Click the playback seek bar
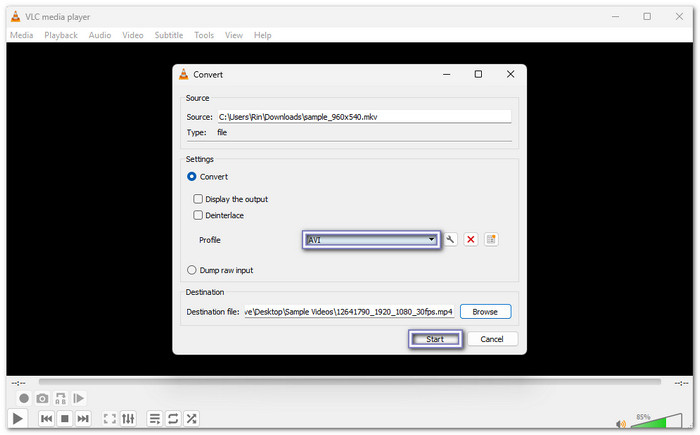Viewport: 700px width, 435px height. point(350,382)
